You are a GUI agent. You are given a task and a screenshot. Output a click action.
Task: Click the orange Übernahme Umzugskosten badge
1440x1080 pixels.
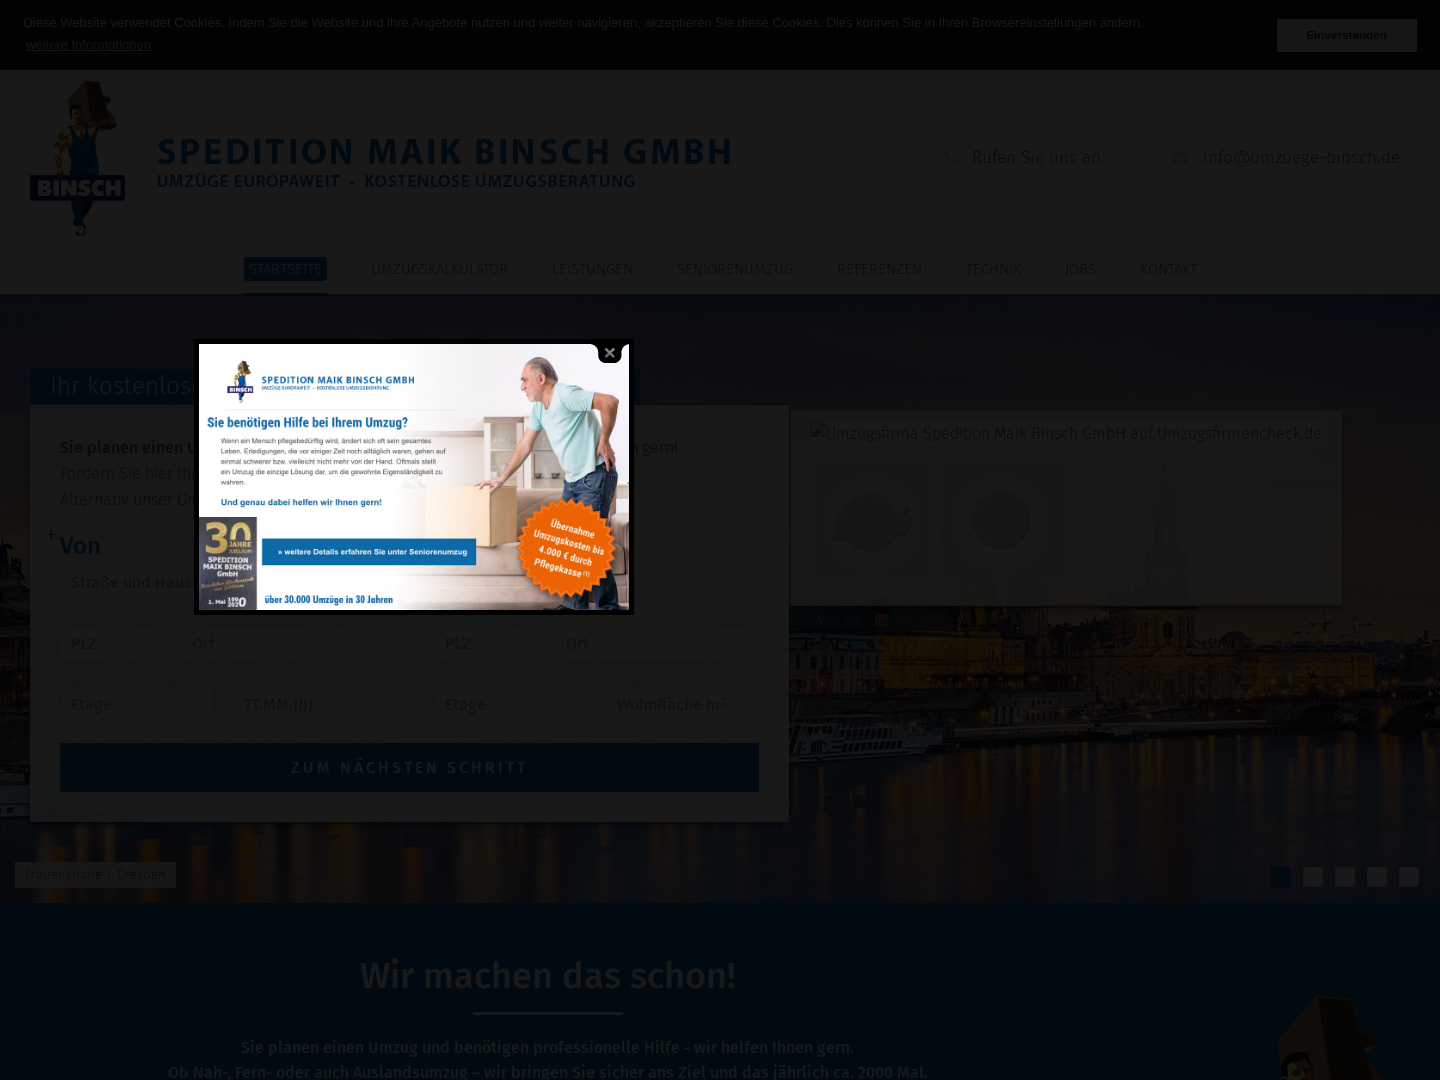tap(567, 548)
